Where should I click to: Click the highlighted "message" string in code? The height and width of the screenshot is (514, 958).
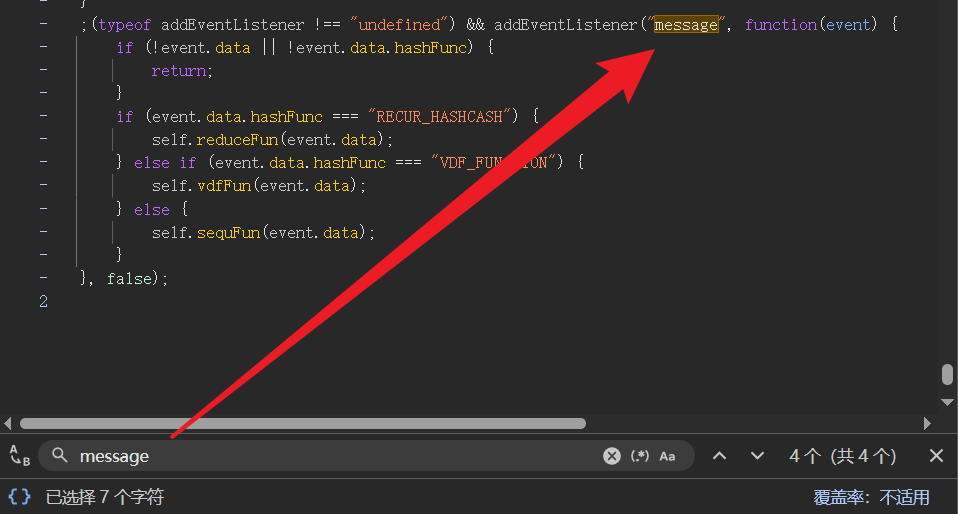click(686, 25)
